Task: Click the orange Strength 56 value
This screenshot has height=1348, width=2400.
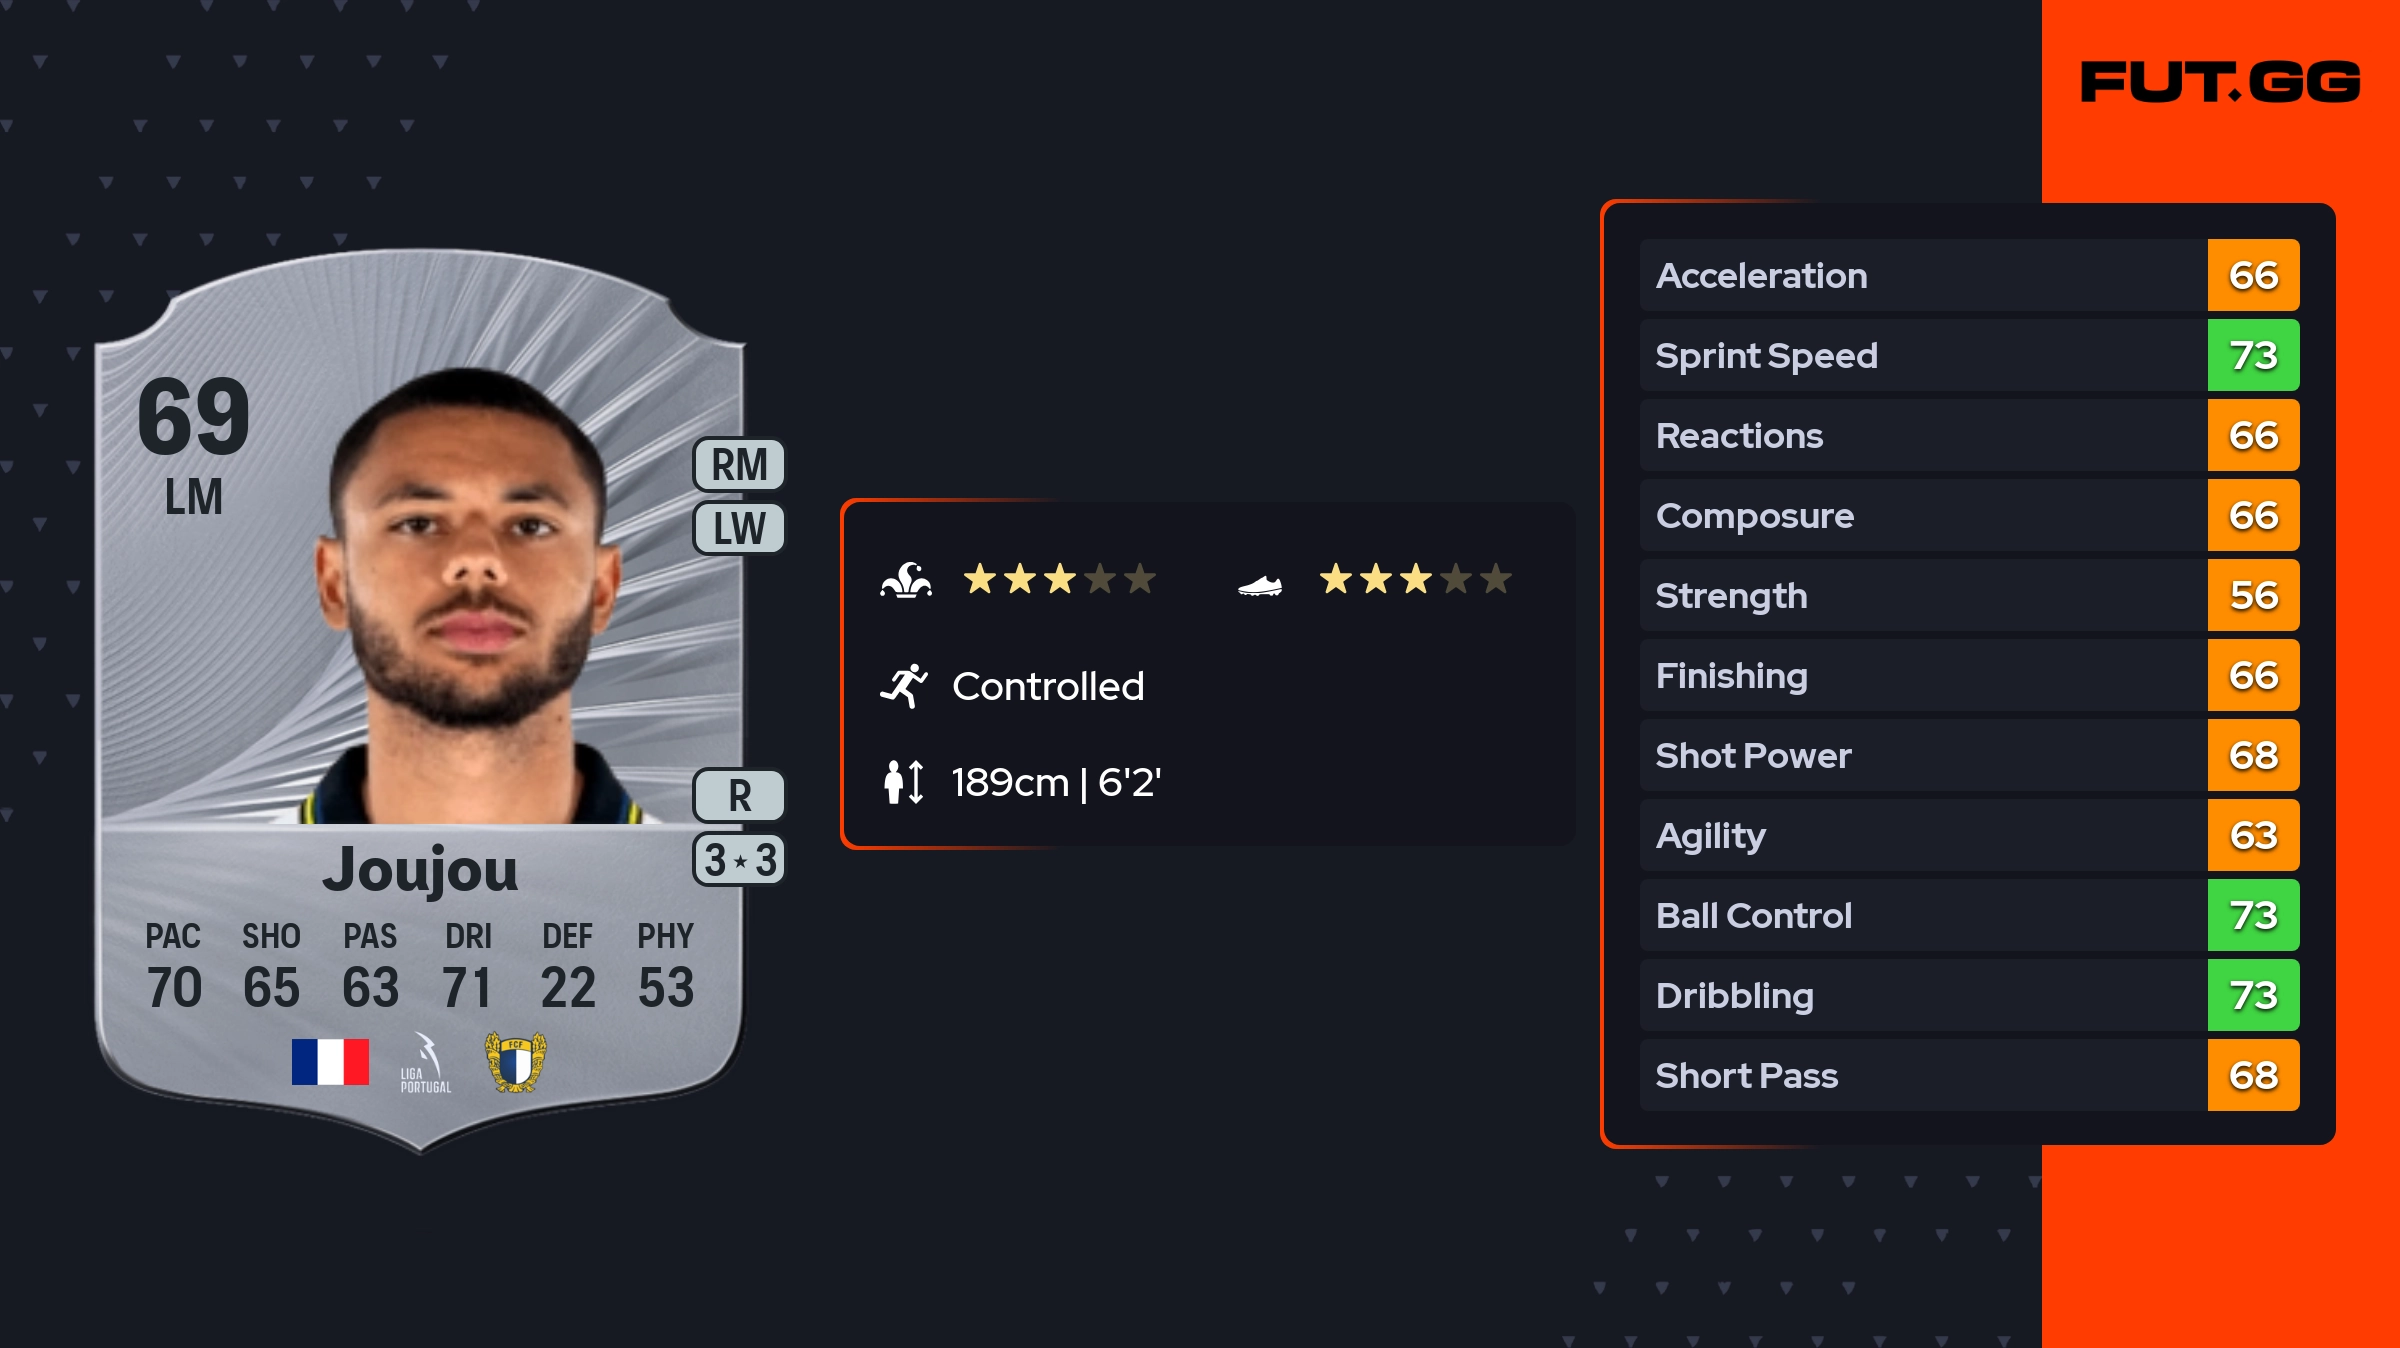Action: coord(2253,595)
